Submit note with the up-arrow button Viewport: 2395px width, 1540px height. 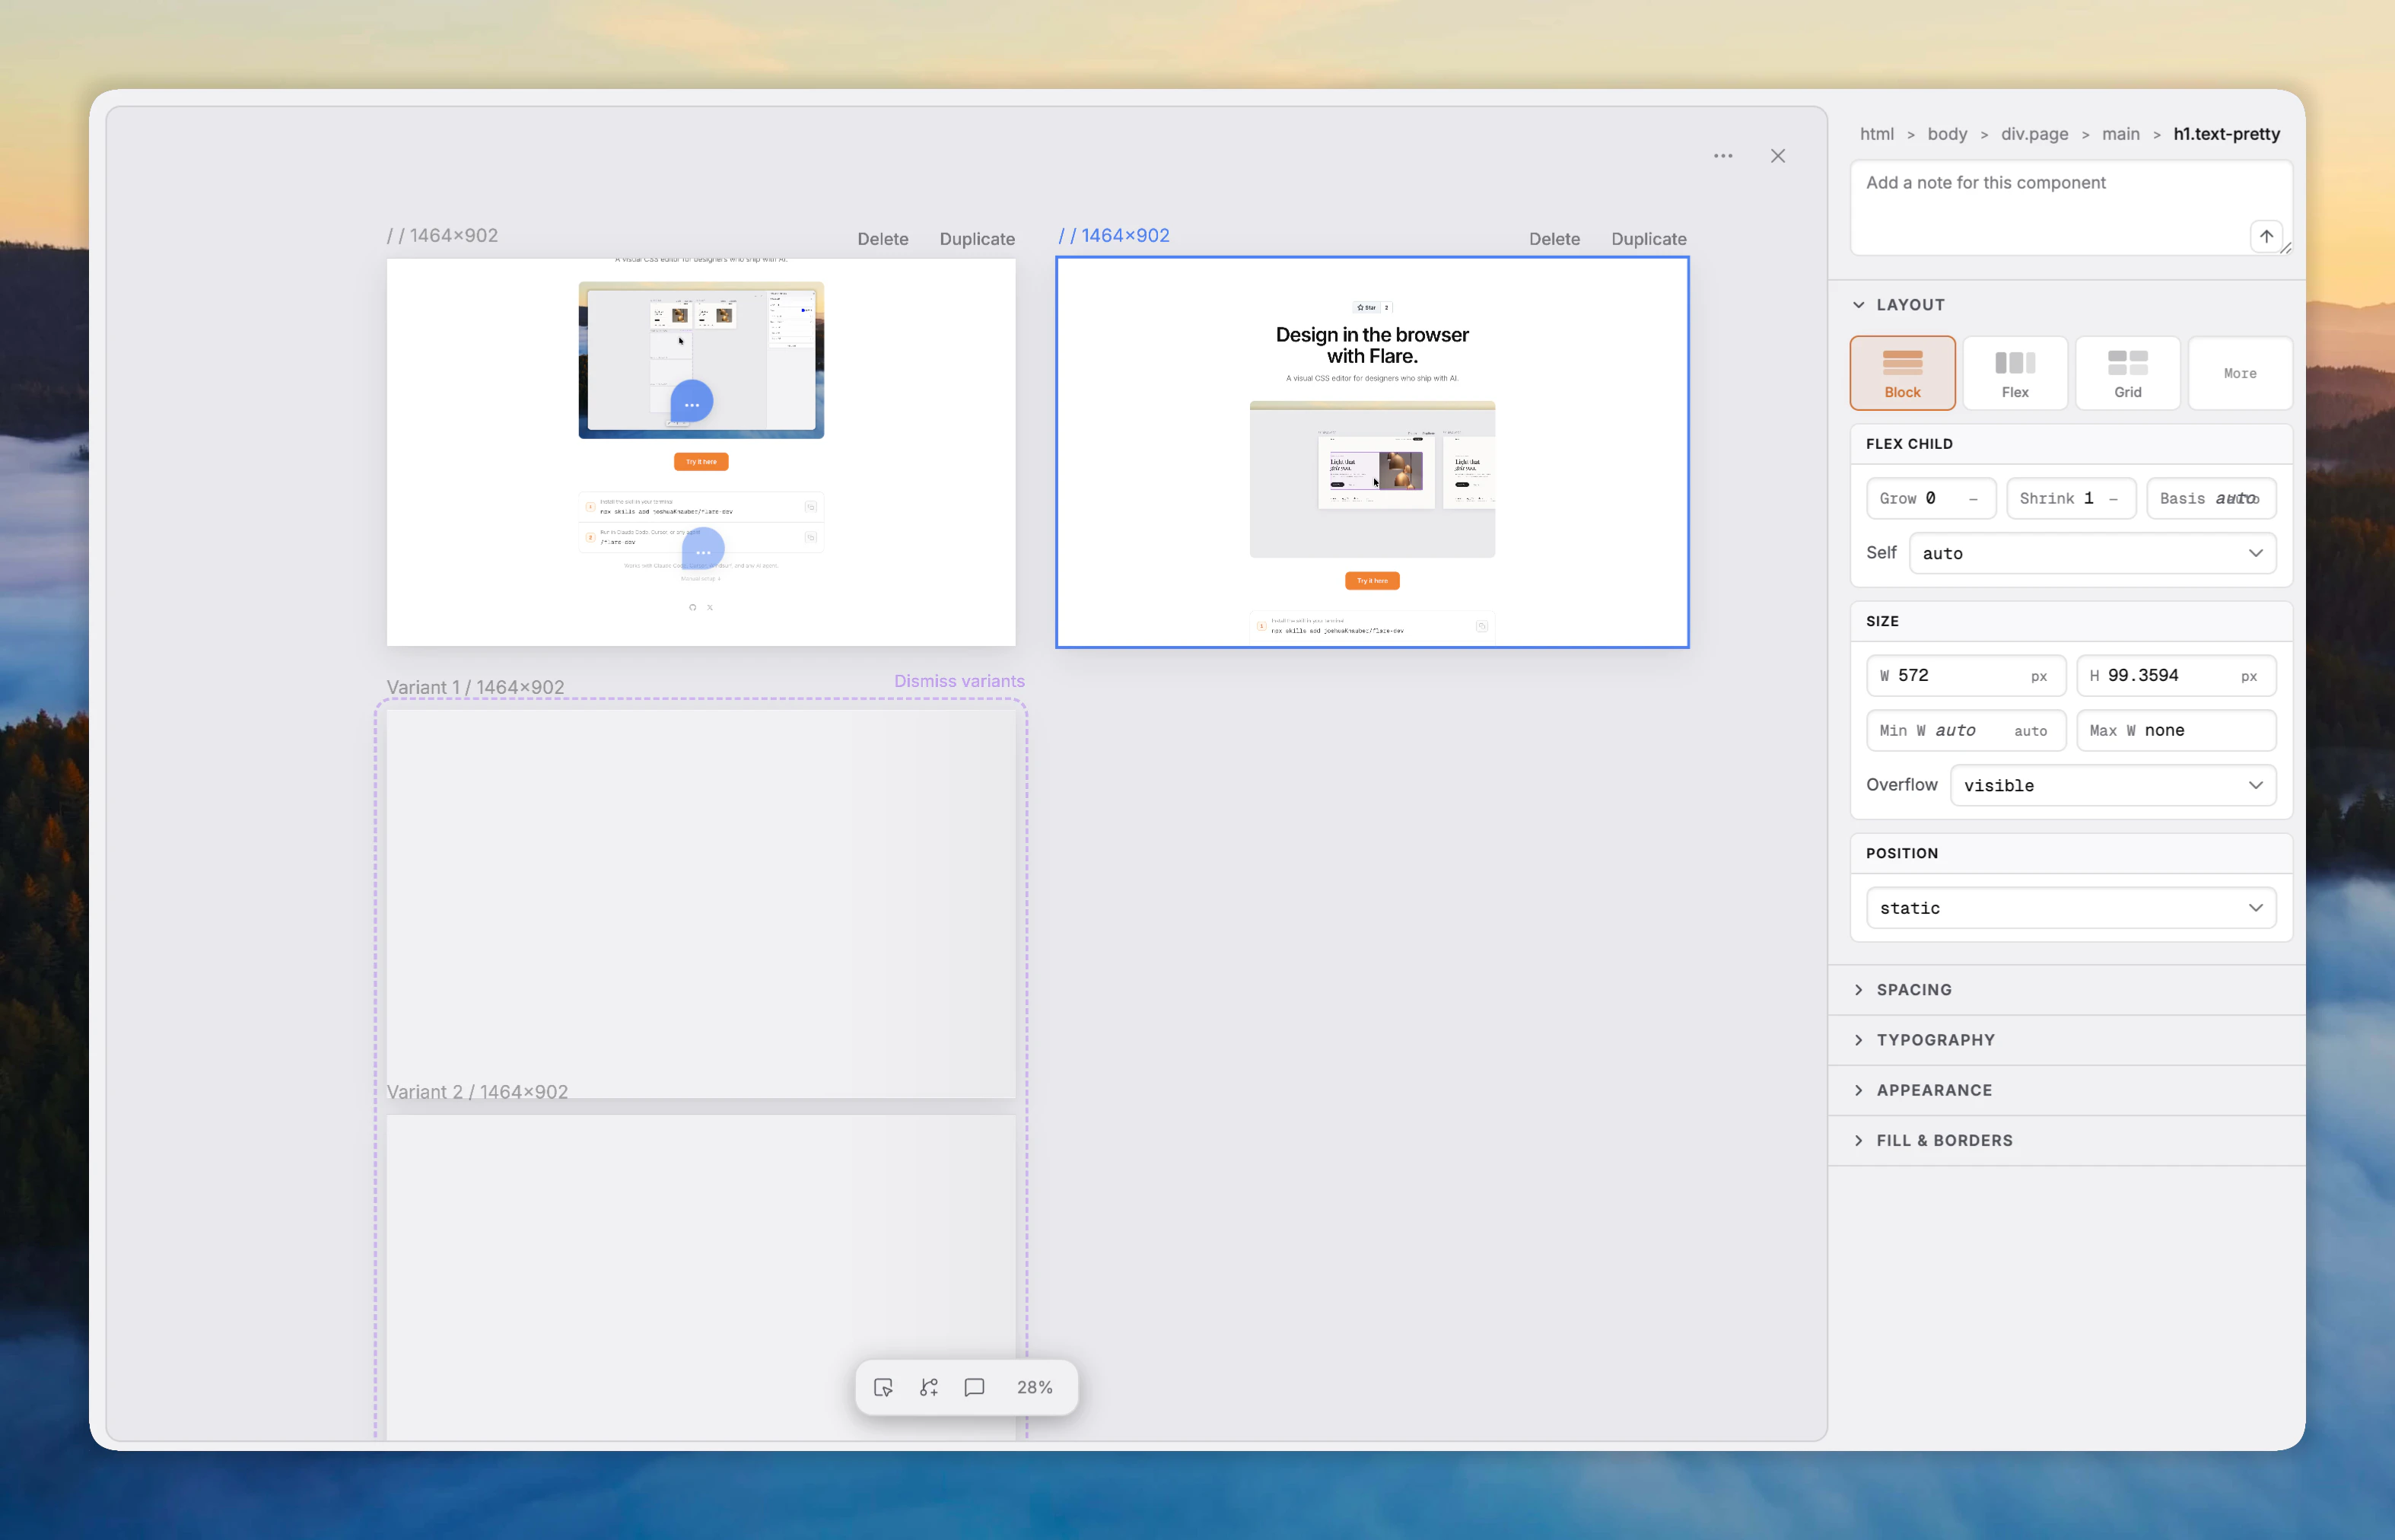pos(2266,236)
